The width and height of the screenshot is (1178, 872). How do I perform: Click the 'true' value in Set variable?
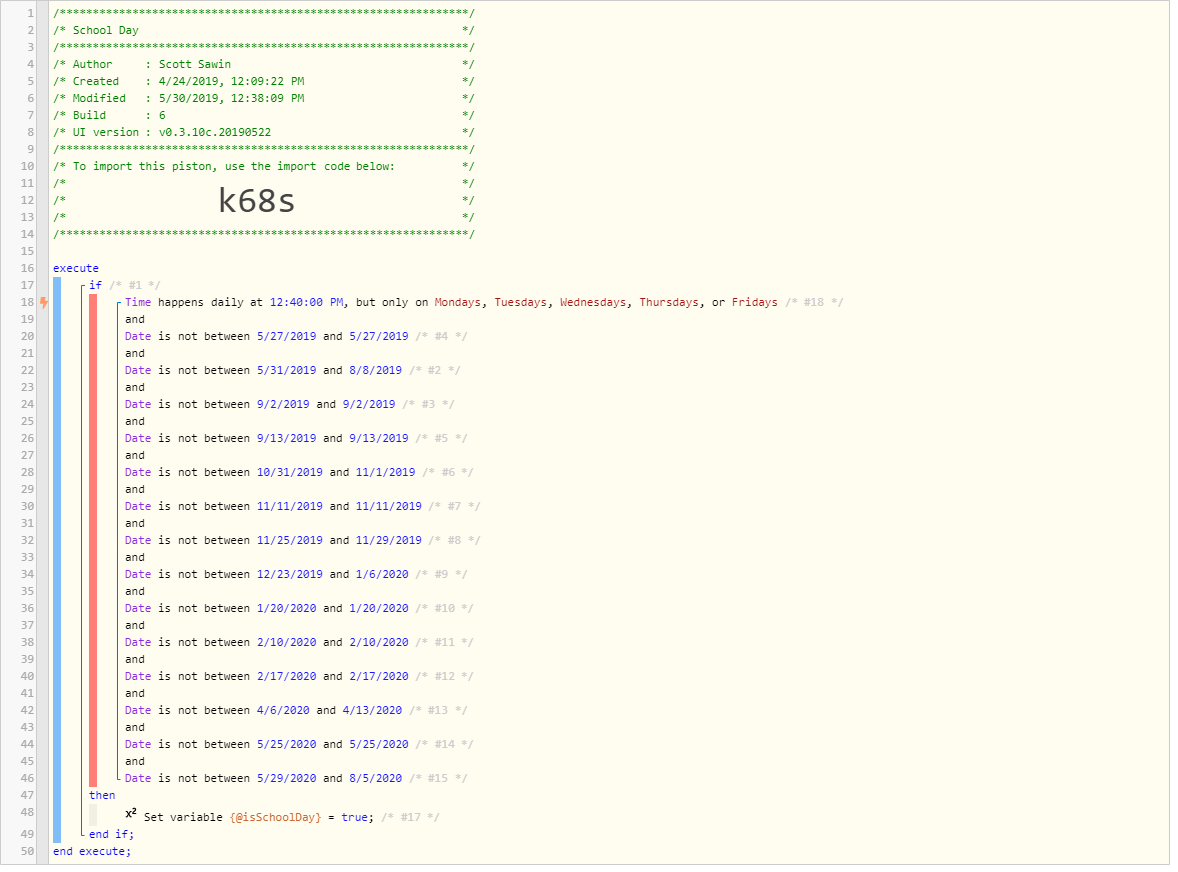tap(355, 818)
